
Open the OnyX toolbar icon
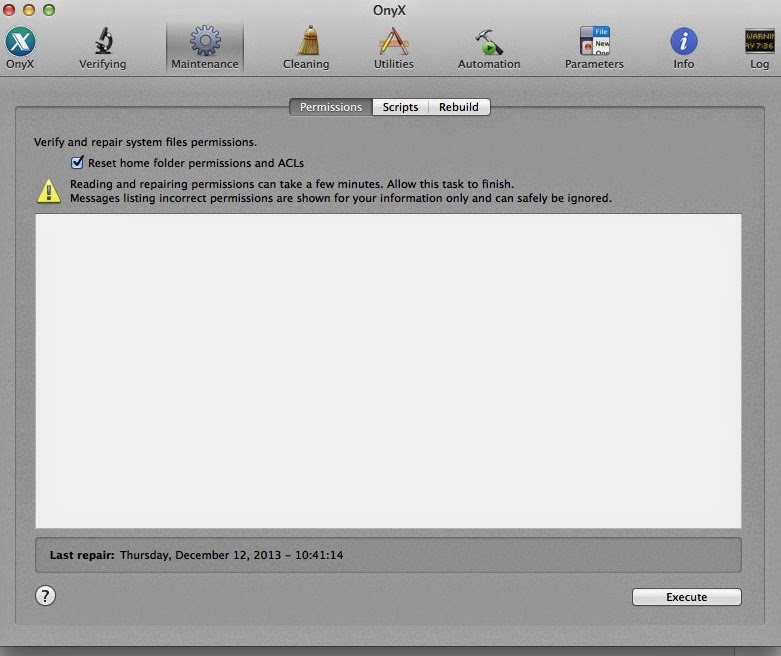pos(20,48)
